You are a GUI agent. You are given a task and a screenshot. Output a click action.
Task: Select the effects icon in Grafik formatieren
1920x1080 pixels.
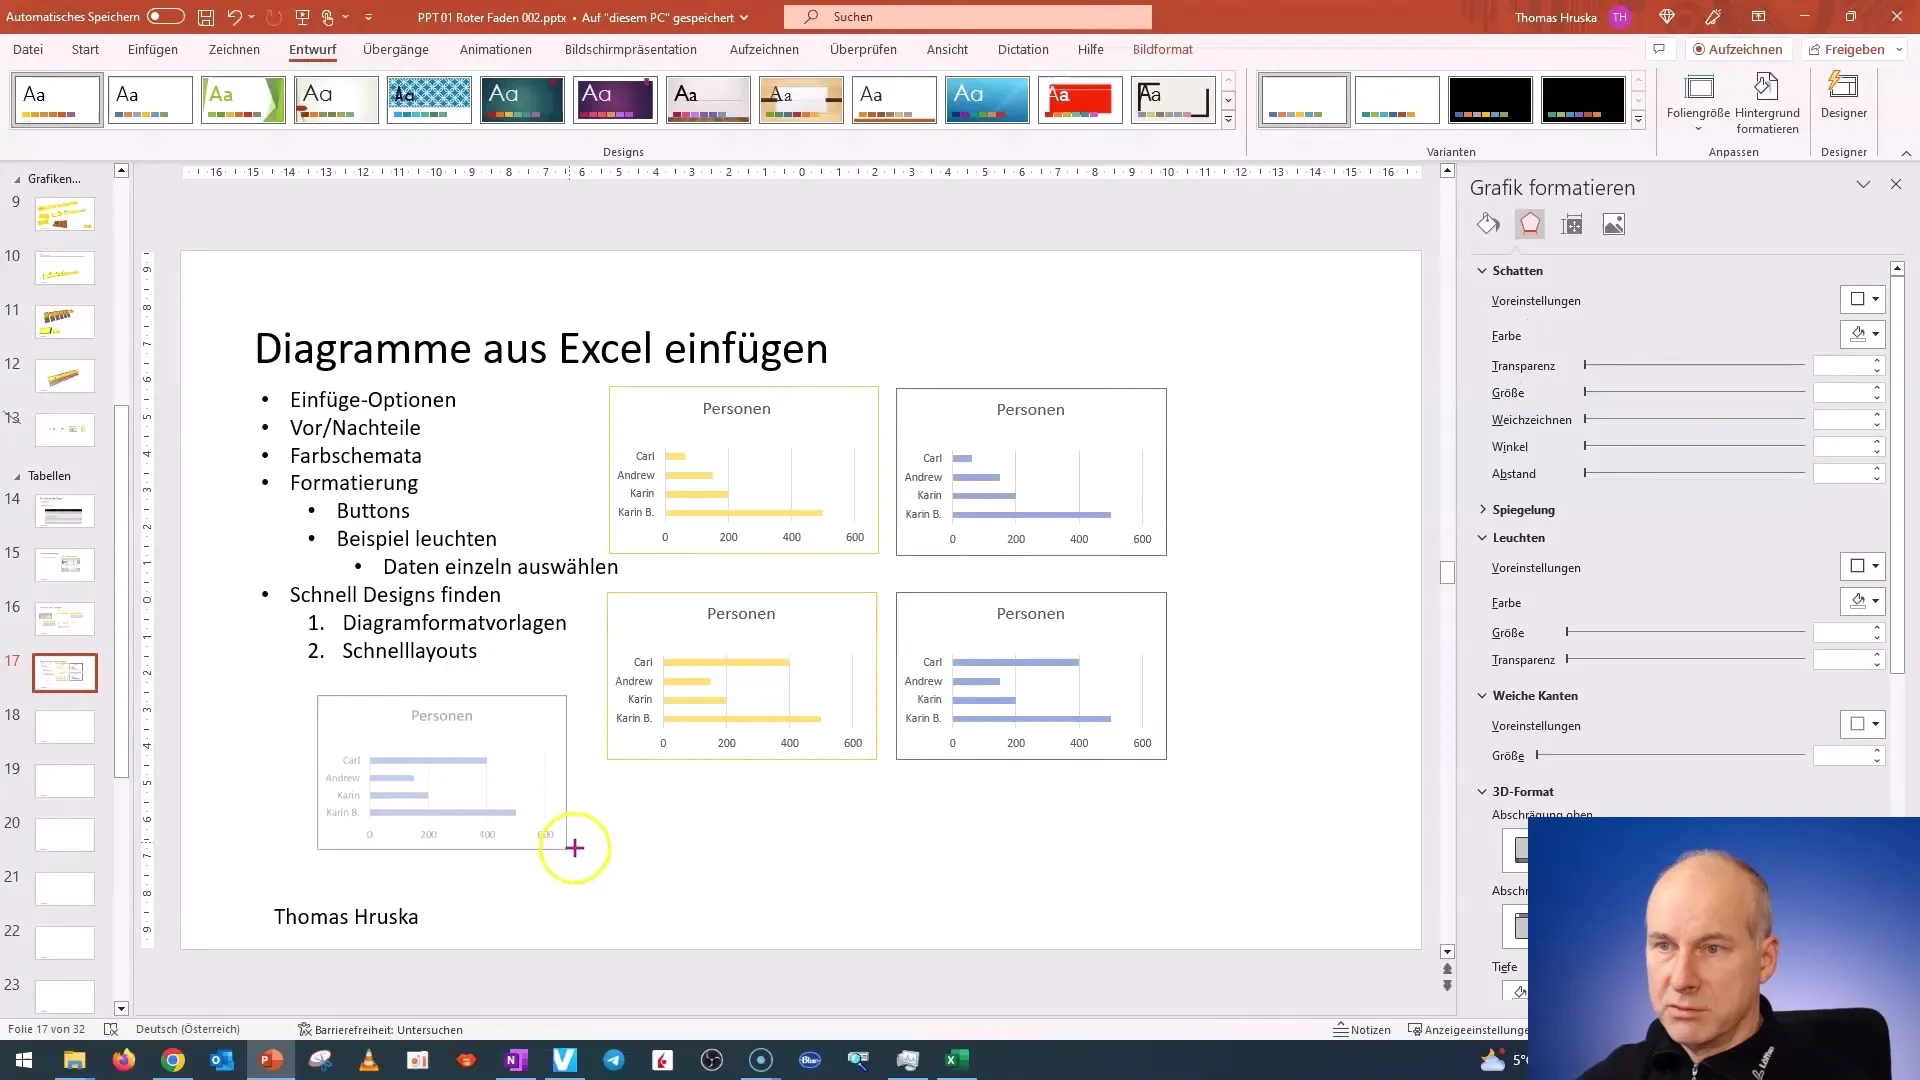1528,224
